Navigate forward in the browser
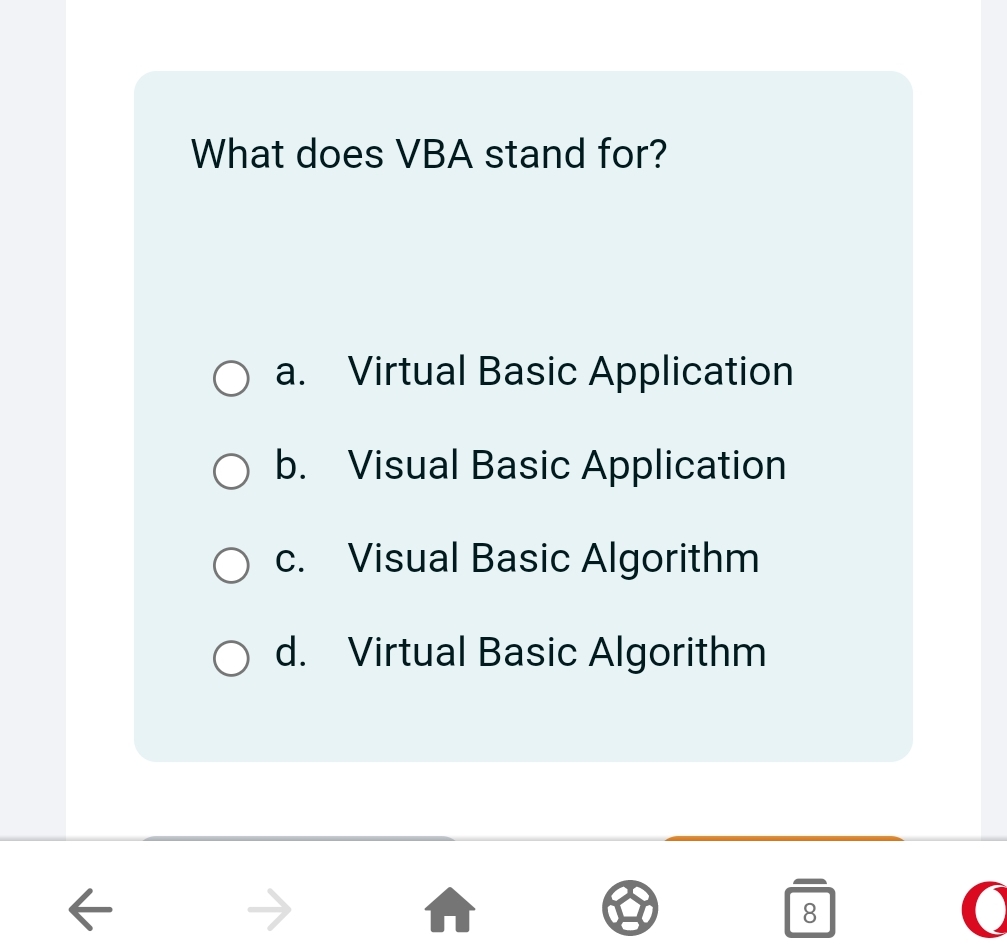Image resolution: width=1007 pixels, height=946 pixels. click(269, 910)
